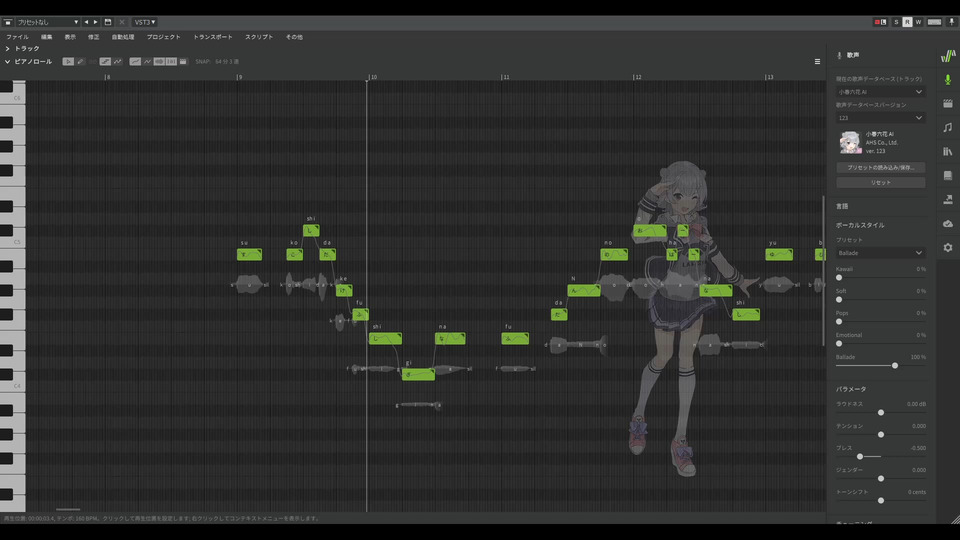Click the small microphone icon beside 歌声 heading
960x540 pixels.
[839, 55]
